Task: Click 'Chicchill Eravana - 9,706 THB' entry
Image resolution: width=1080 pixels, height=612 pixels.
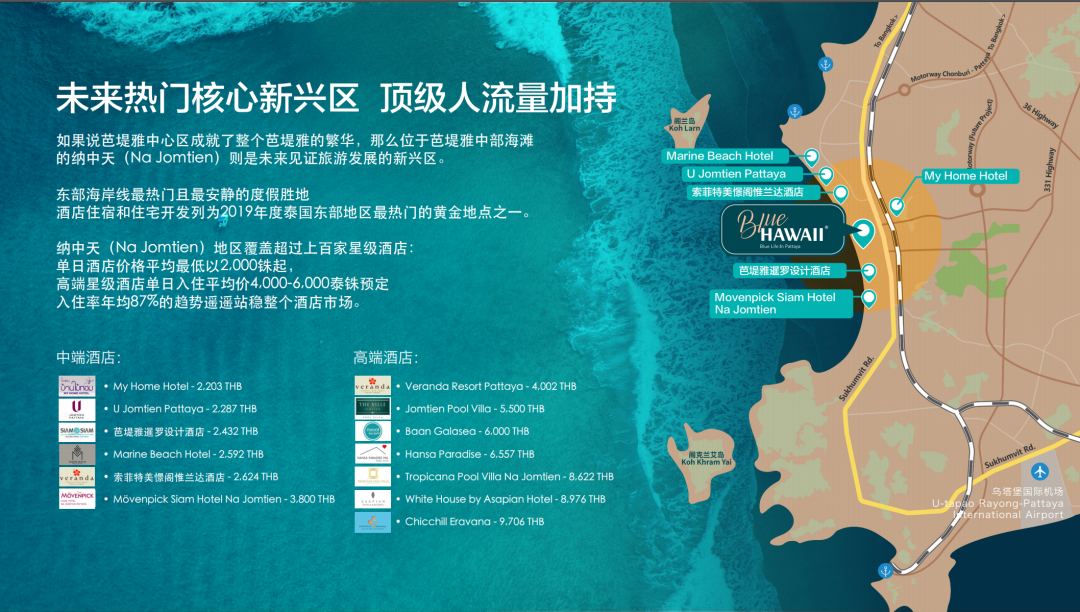Action: pos(475,522)
